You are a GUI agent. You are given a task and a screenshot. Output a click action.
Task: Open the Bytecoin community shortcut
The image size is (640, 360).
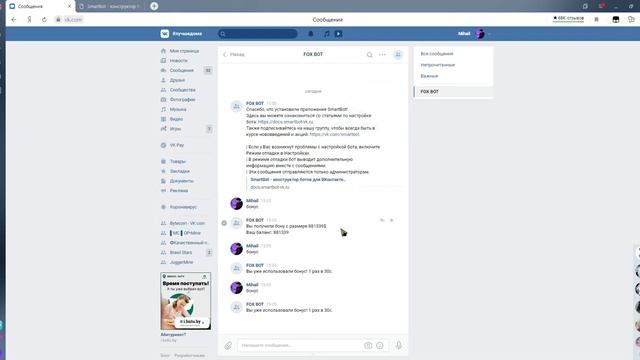(187, 223)
